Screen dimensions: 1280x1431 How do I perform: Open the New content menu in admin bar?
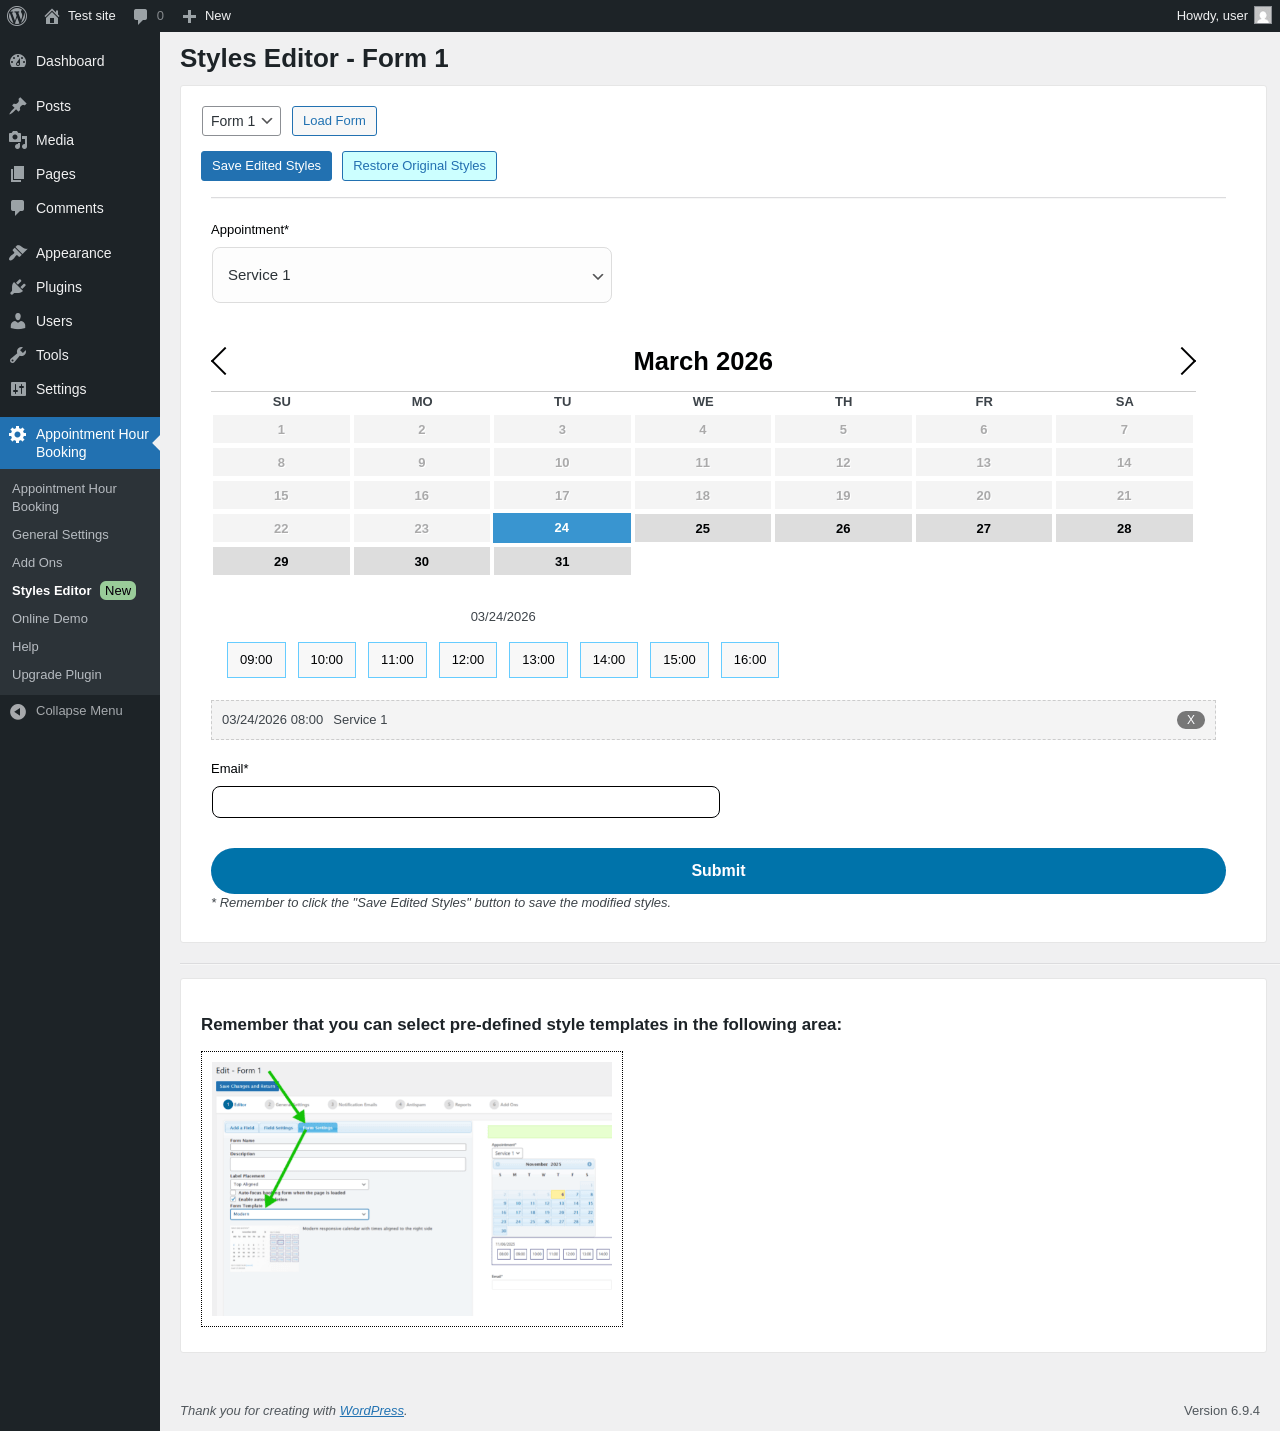pos(207,16)
